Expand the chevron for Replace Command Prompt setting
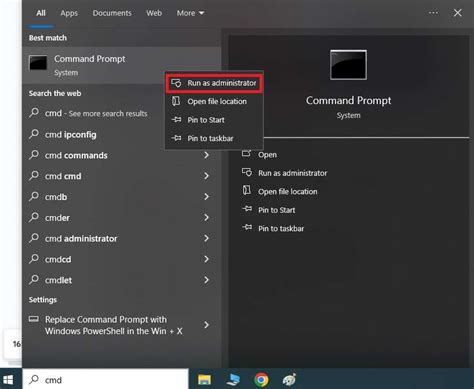This screenshot has width=474, height=389. [x=206, y=325]
